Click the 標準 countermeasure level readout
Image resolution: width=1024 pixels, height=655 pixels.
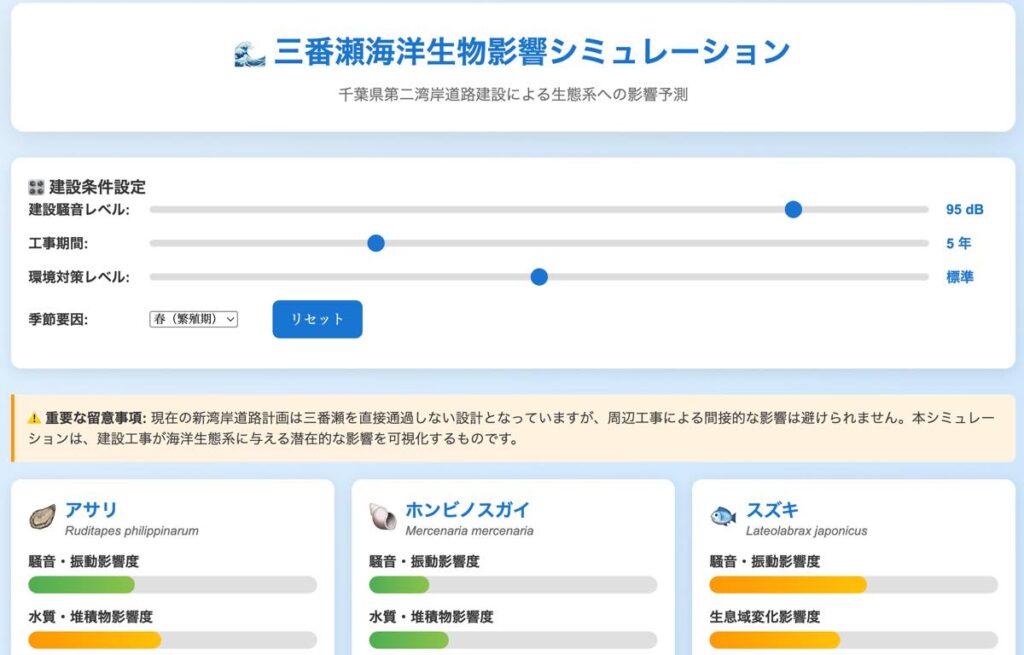point(959,277)
